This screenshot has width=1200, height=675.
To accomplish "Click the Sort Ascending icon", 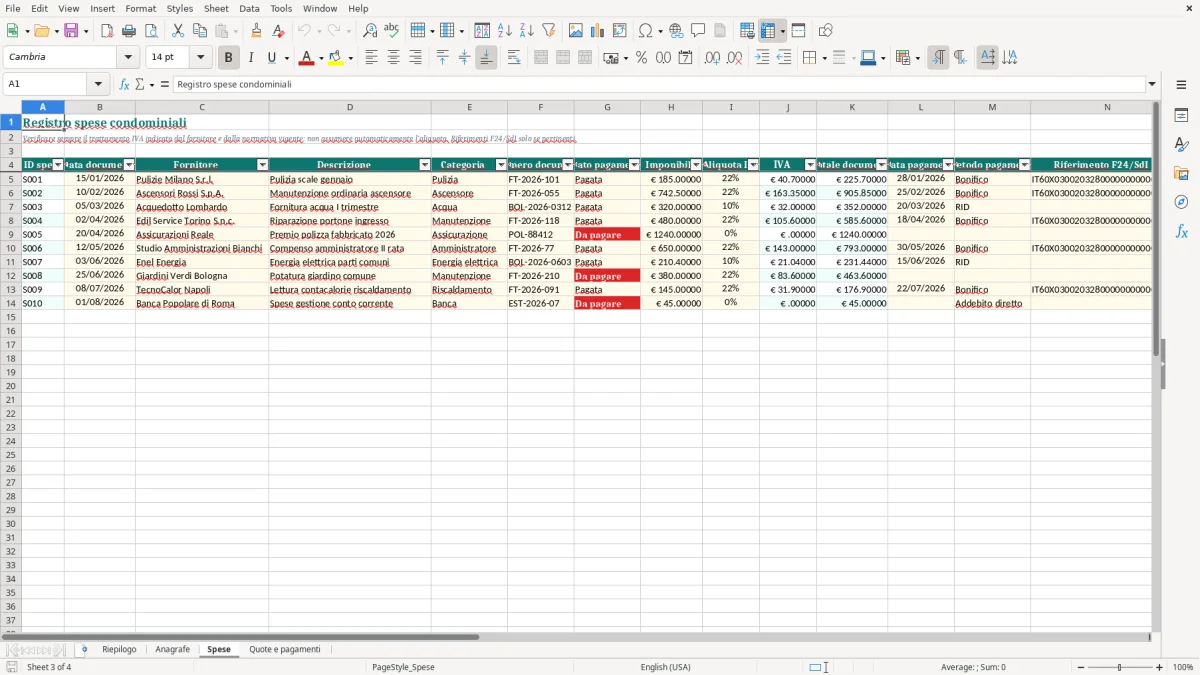I will click(504, 31).
